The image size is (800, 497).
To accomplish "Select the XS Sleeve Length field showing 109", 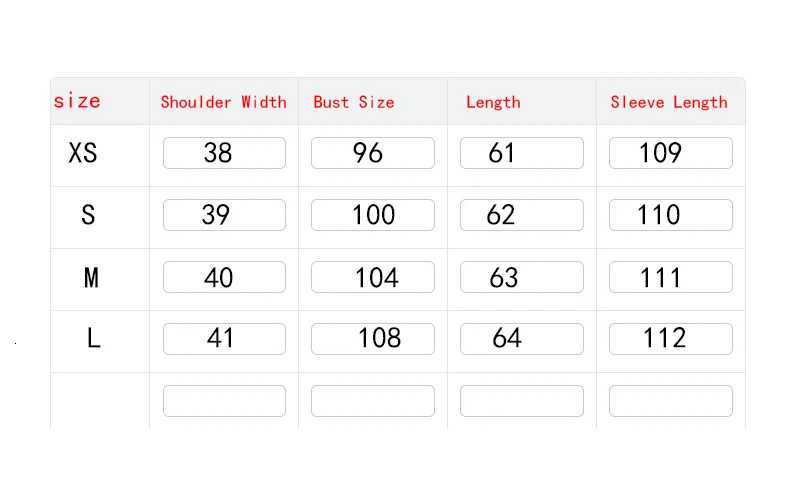I will [x=670, y=153].
